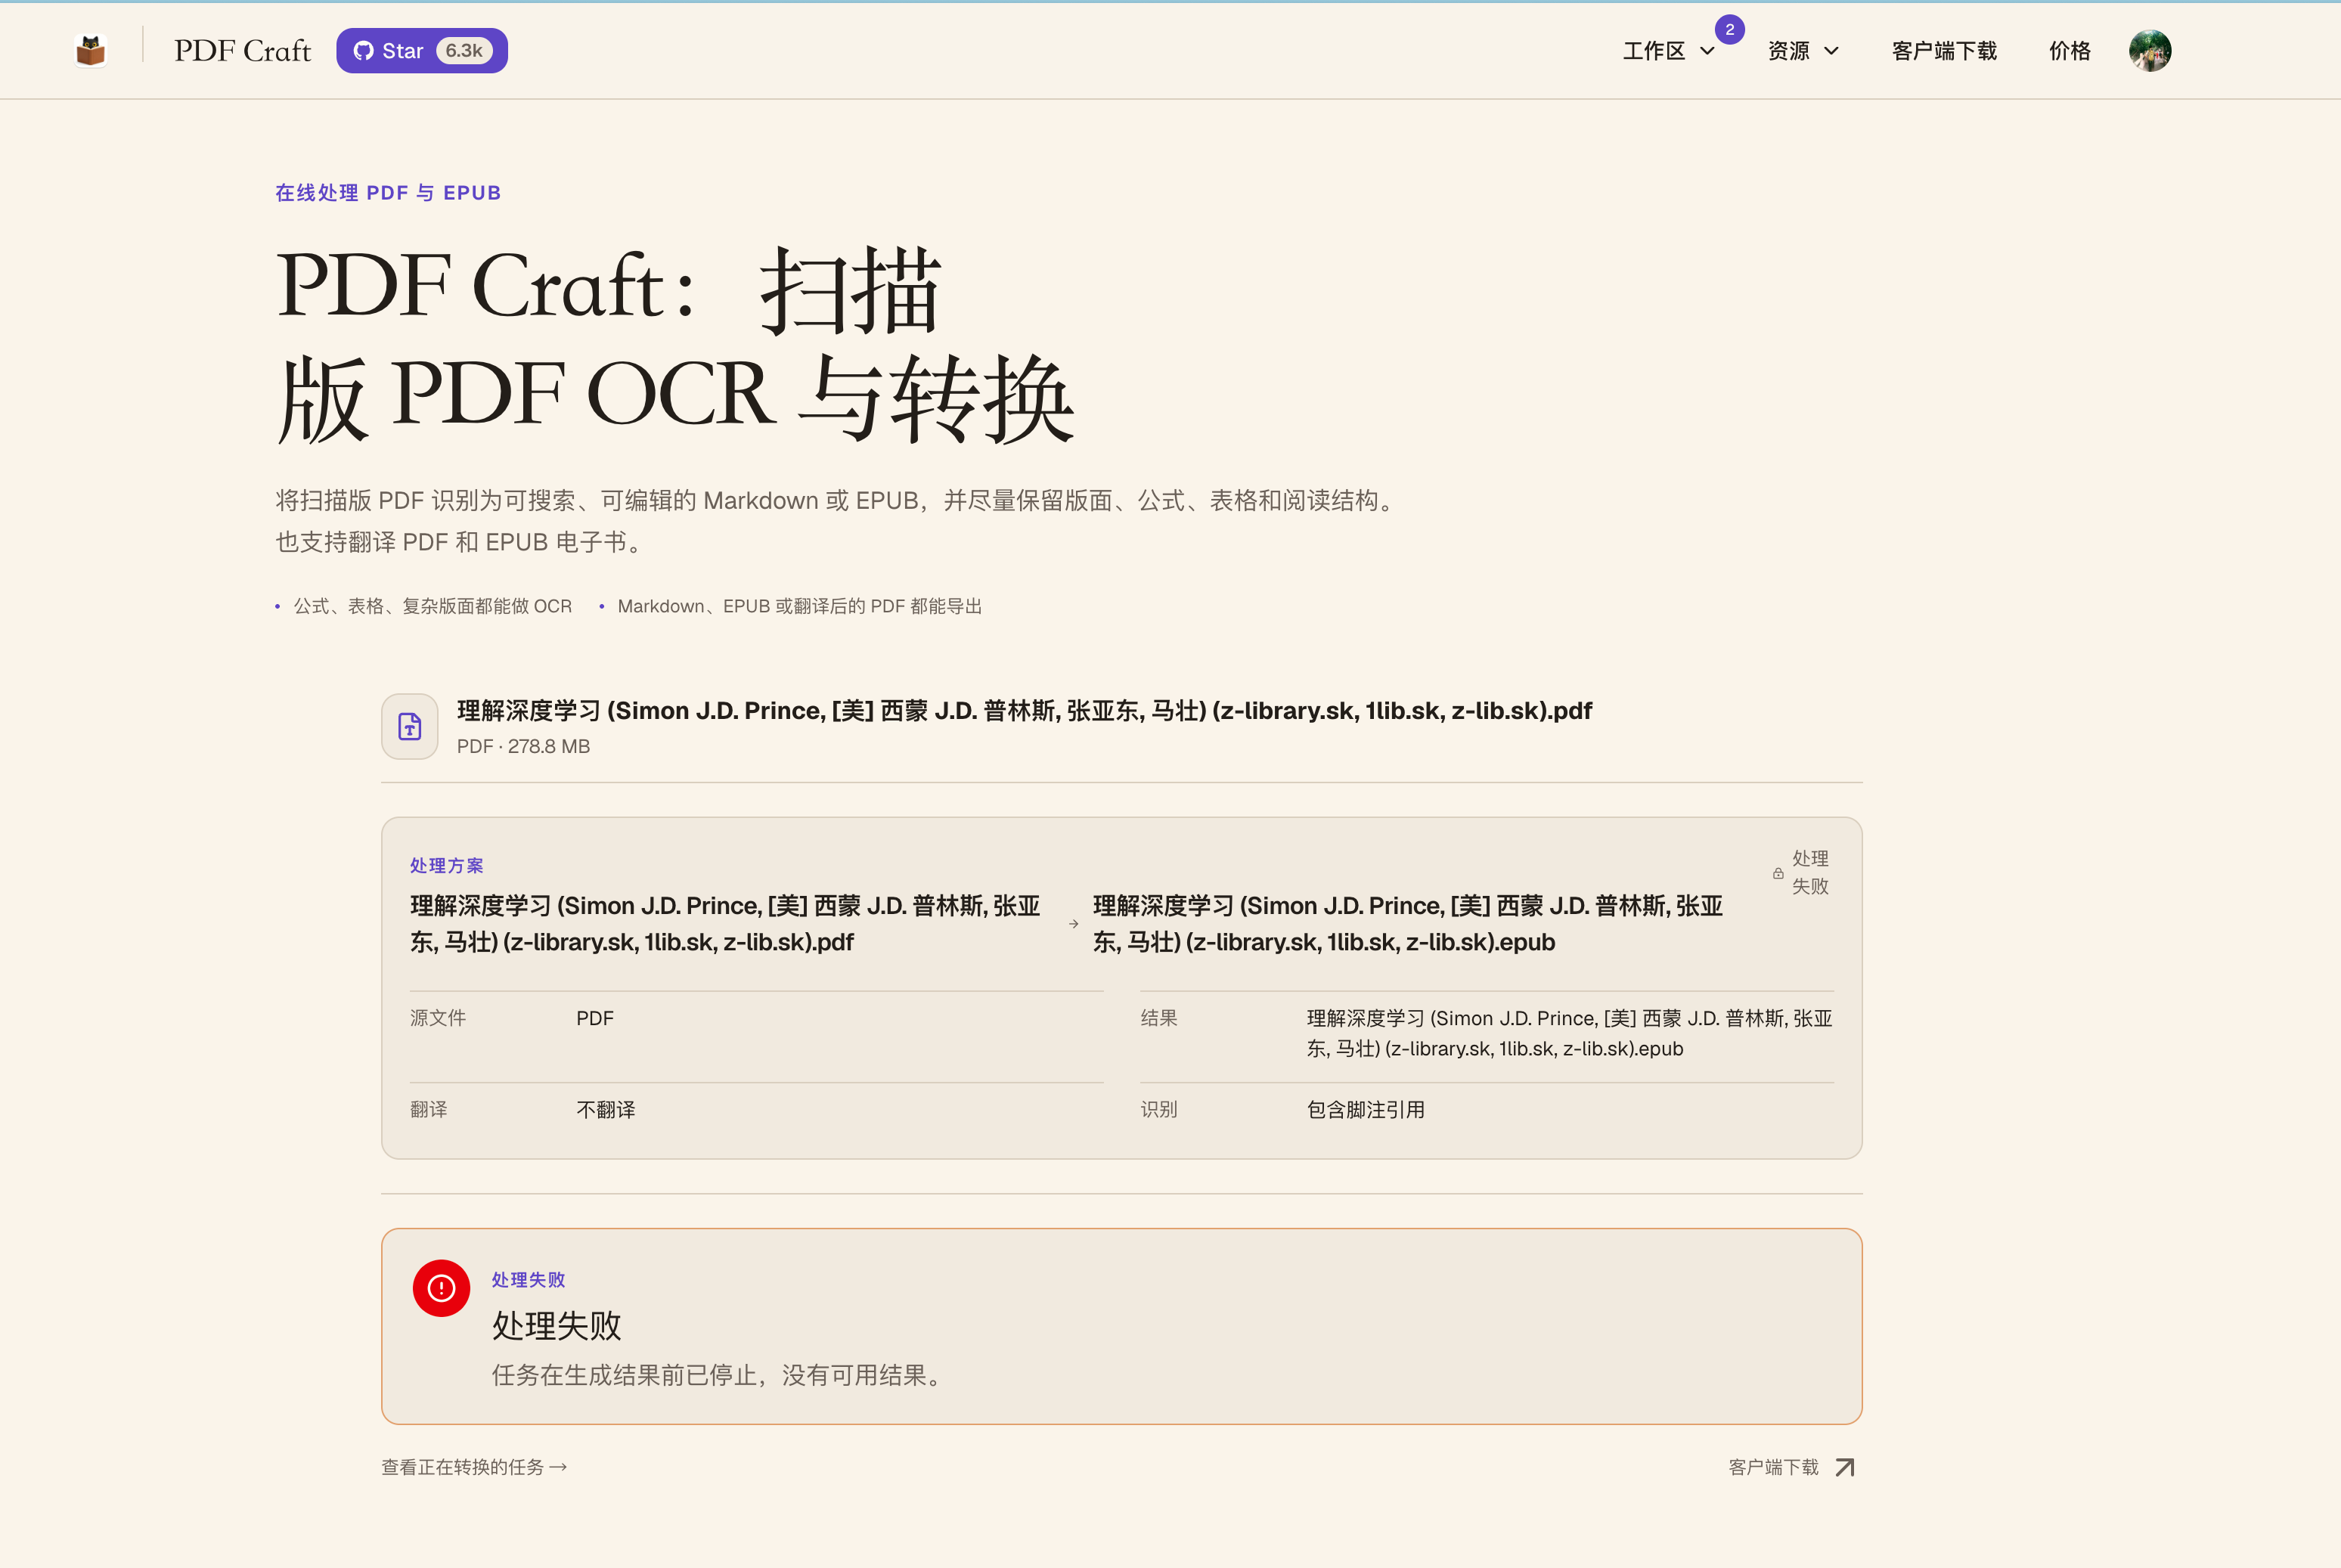2341x1568 pixels.
Task: Click the notification badge showing 2
Action: click(1729, 30)
